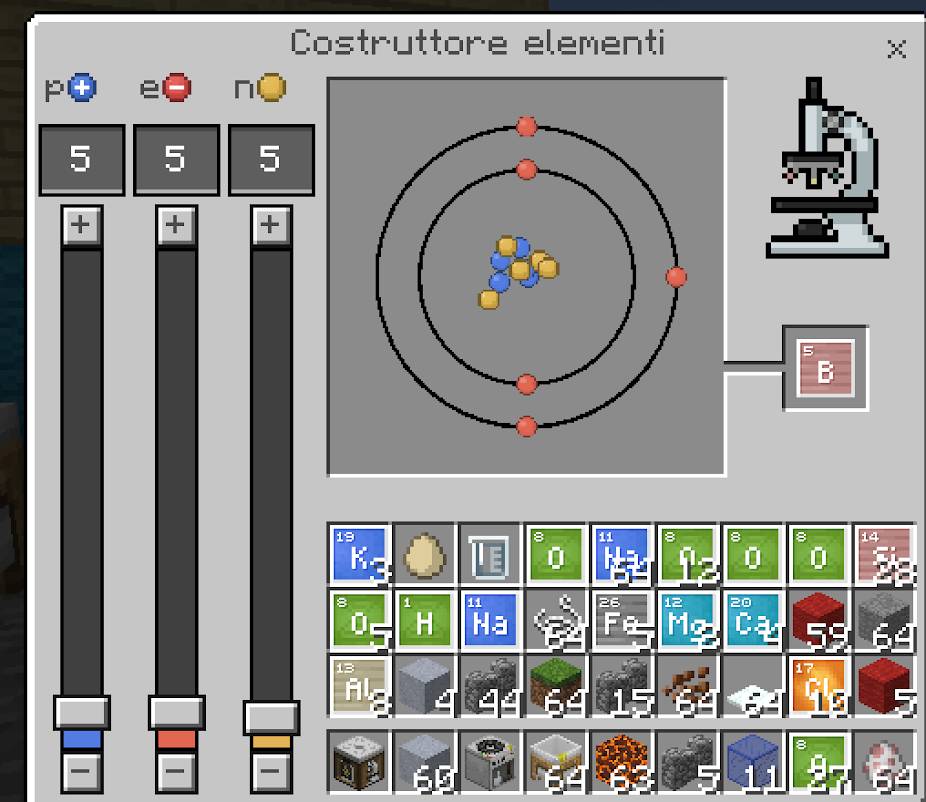The width and height of the screenshot is (926, 802).
Task: Grab the Magnesium (Mg) element stack
Action: (686, 620)
